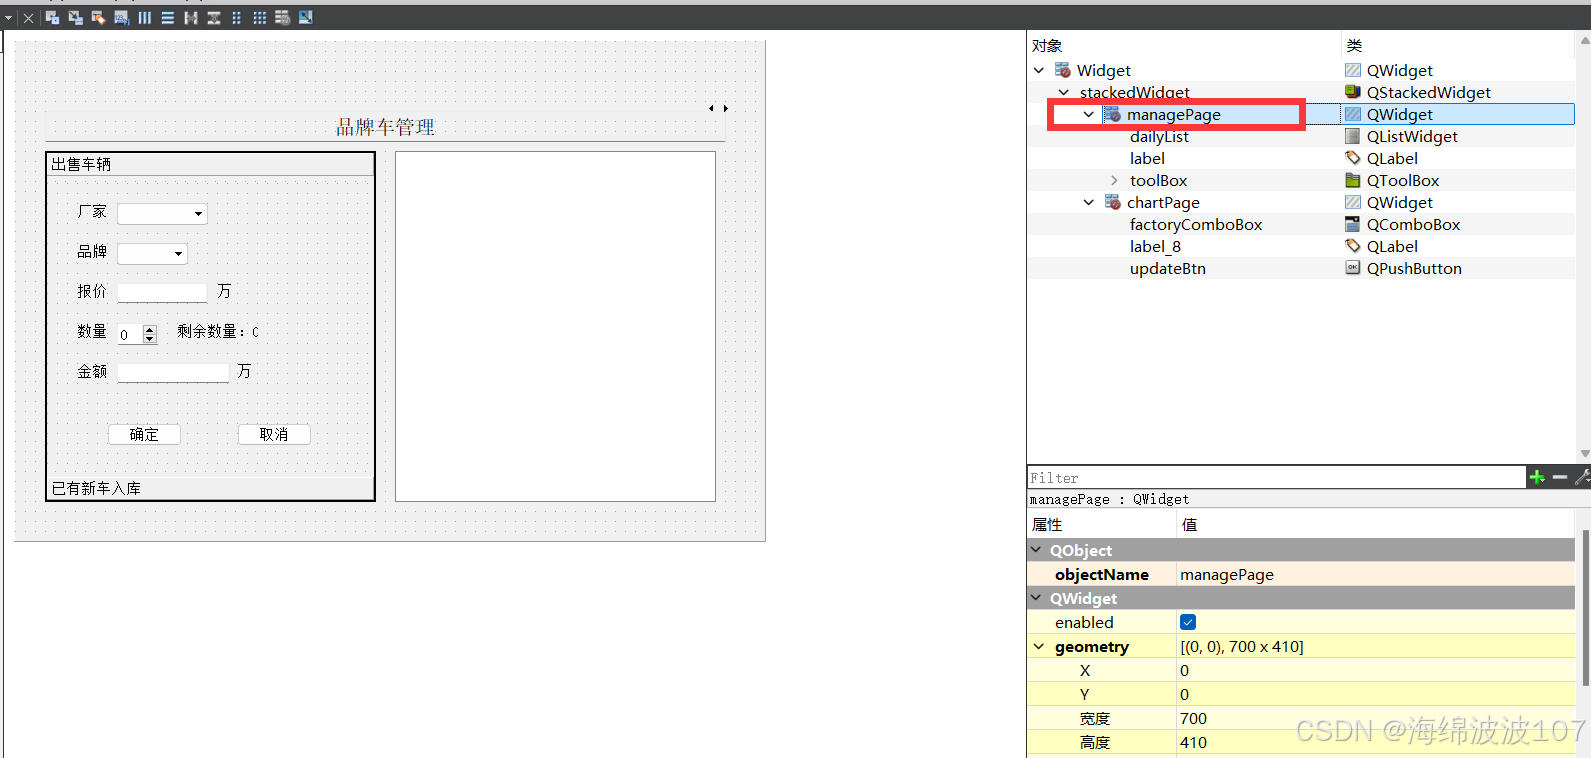Click the geometry X value field

pyautogui.click(x=1376, y=670)
